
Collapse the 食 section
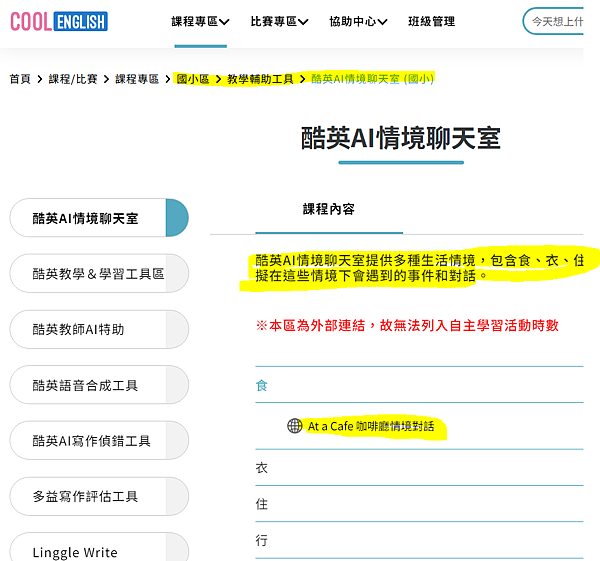click(419, 385)
